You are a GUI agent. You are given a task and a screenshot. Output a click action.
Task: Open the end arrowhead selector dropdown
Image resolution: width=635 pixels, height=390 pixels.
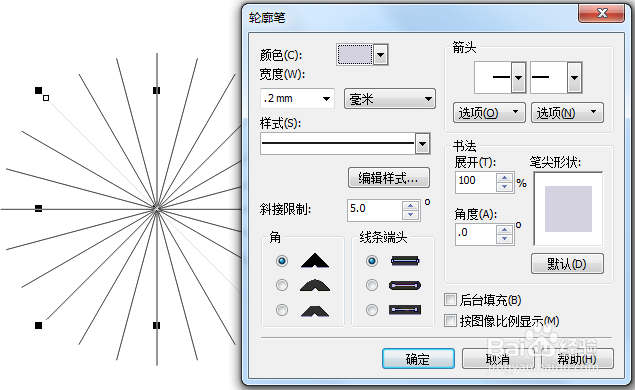click(x=574, y=77)
